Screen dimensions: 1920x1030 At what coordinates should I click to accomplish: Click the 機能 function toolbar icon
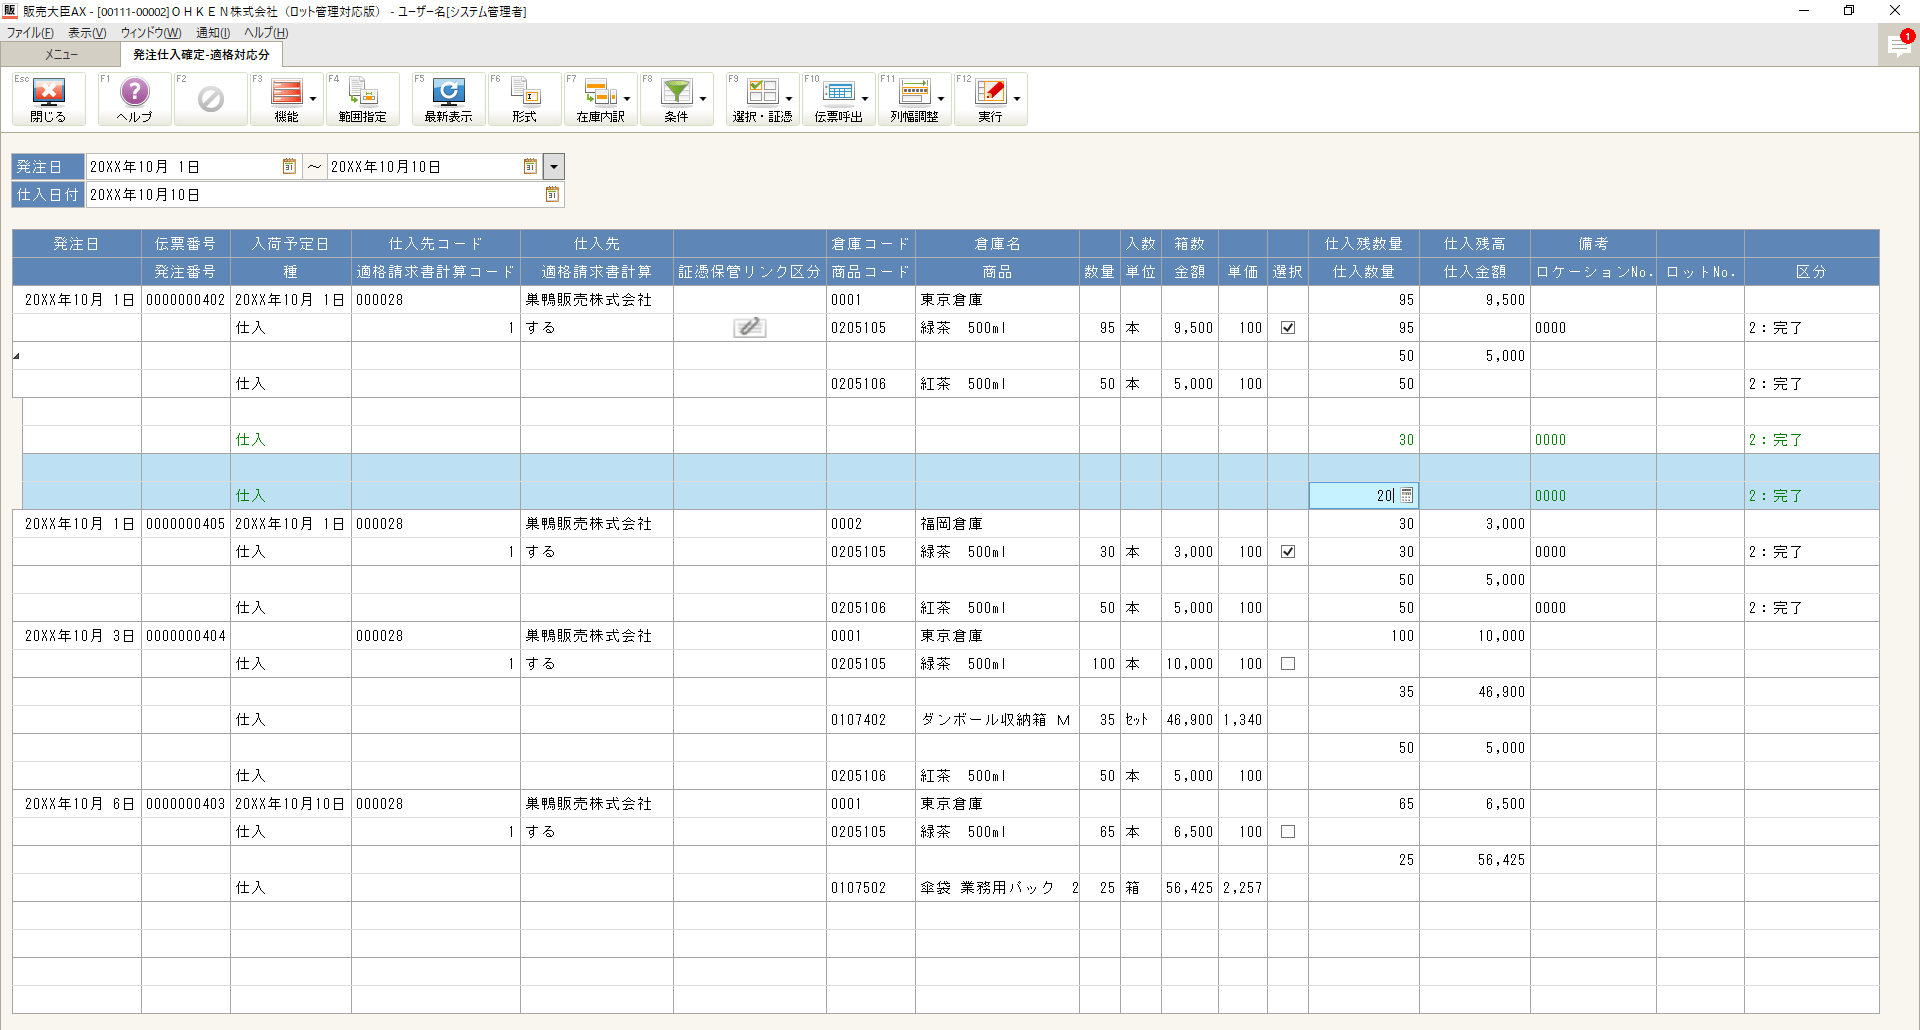tap(286, 99)
